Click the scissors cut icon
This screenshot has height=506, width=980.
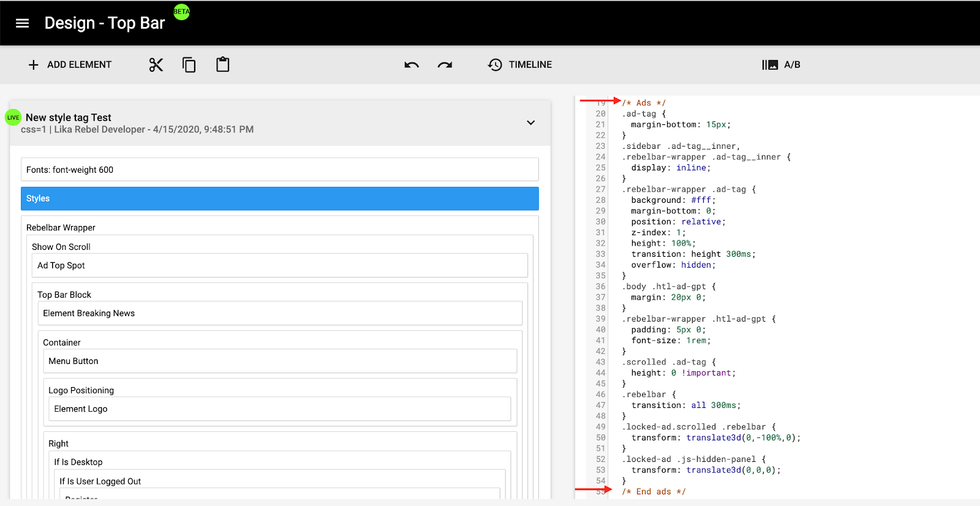(x=156, y=65)
